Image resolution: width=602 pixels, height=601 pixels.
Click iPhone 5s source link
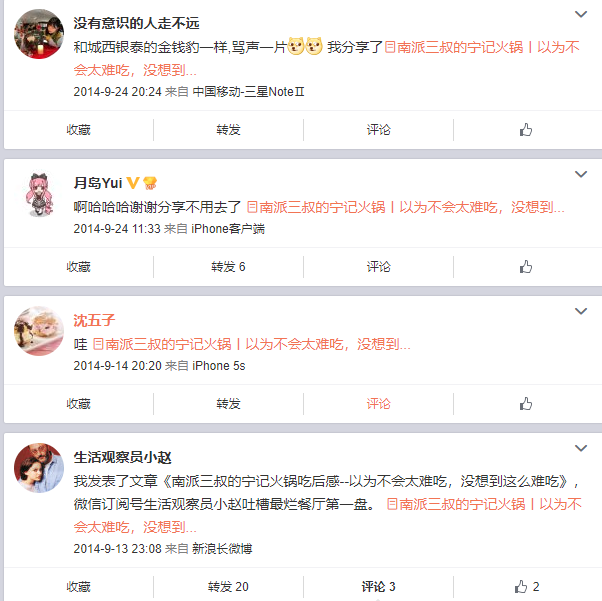pyautogui.click(x=218, y=366)
